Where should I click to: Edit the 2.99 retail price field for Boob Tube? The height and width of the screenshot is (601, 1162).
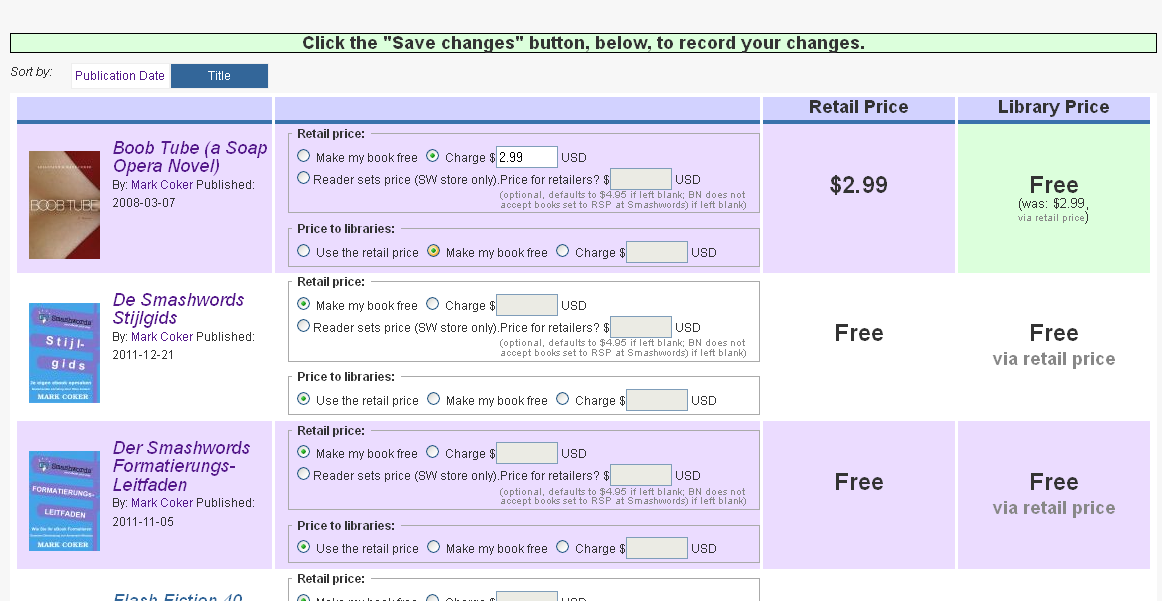click(x=527, y=157)
